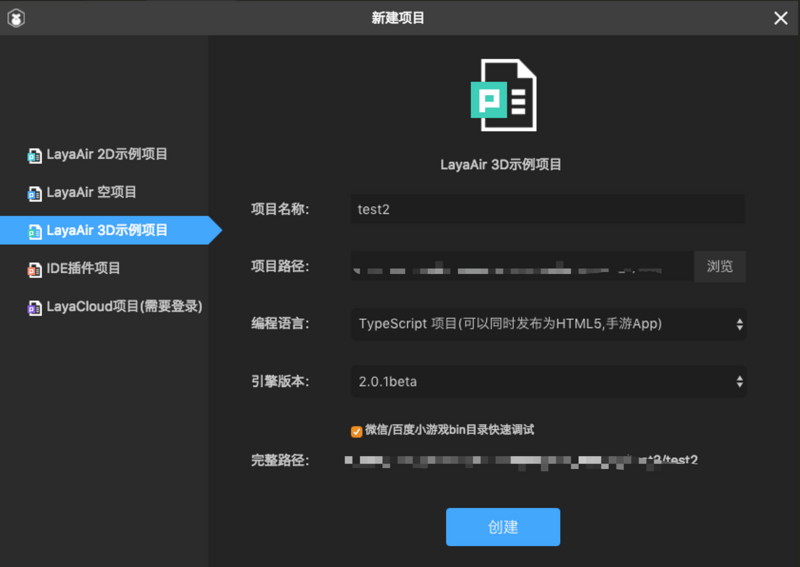Click the 引擎版本 dropdown arrows
800x567 pixels.
(739, 382)
